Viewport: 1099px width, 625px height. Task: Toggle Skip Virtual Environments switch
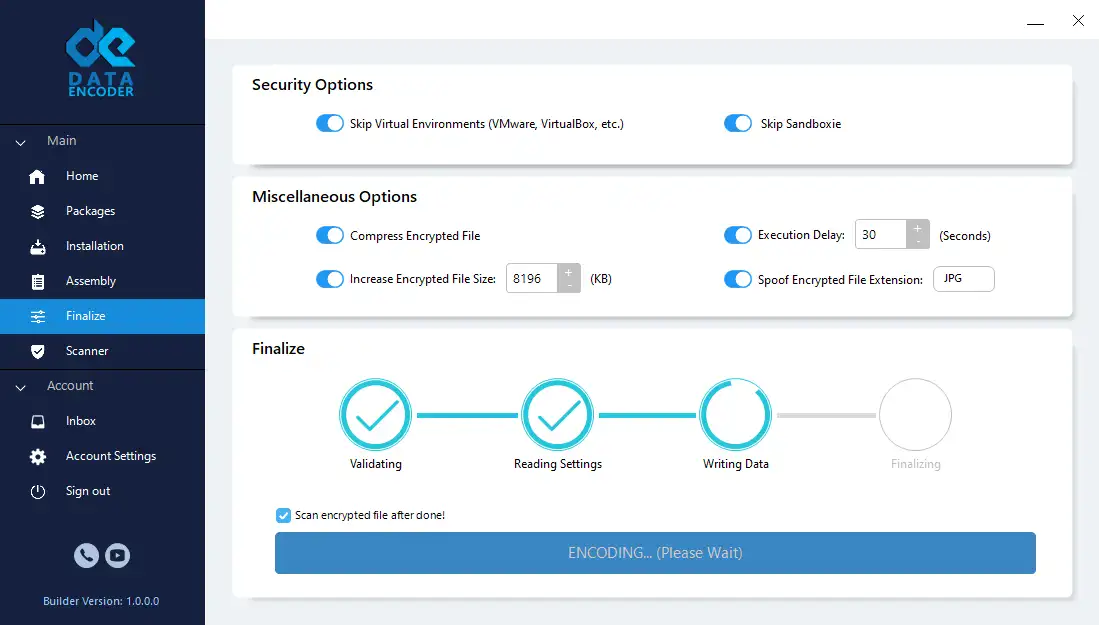tap(329, 123)
